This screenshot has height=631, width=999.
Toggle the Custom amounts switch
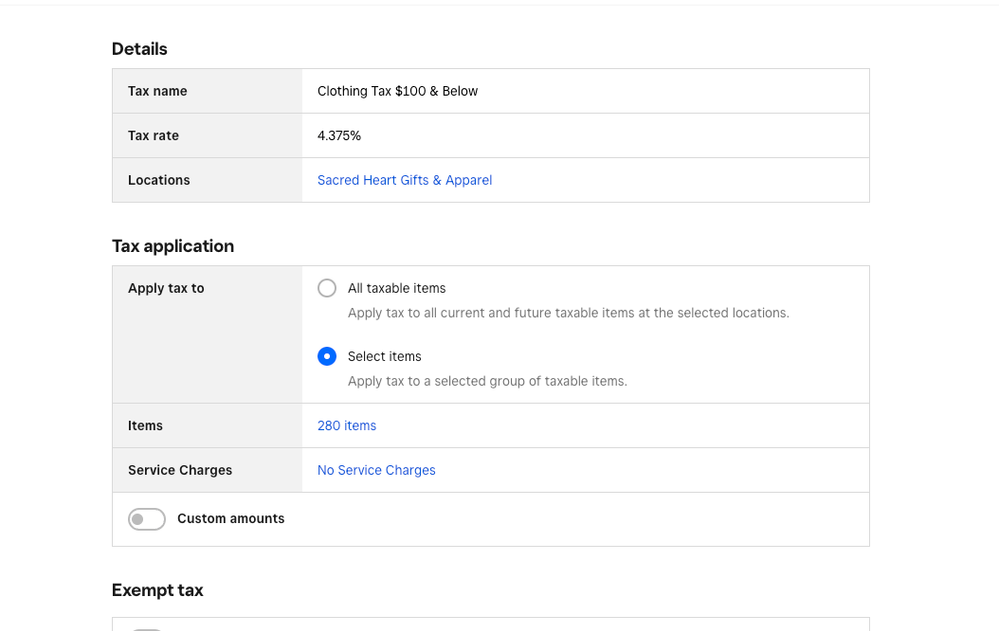pyautogui.click(x=147, y=519)
